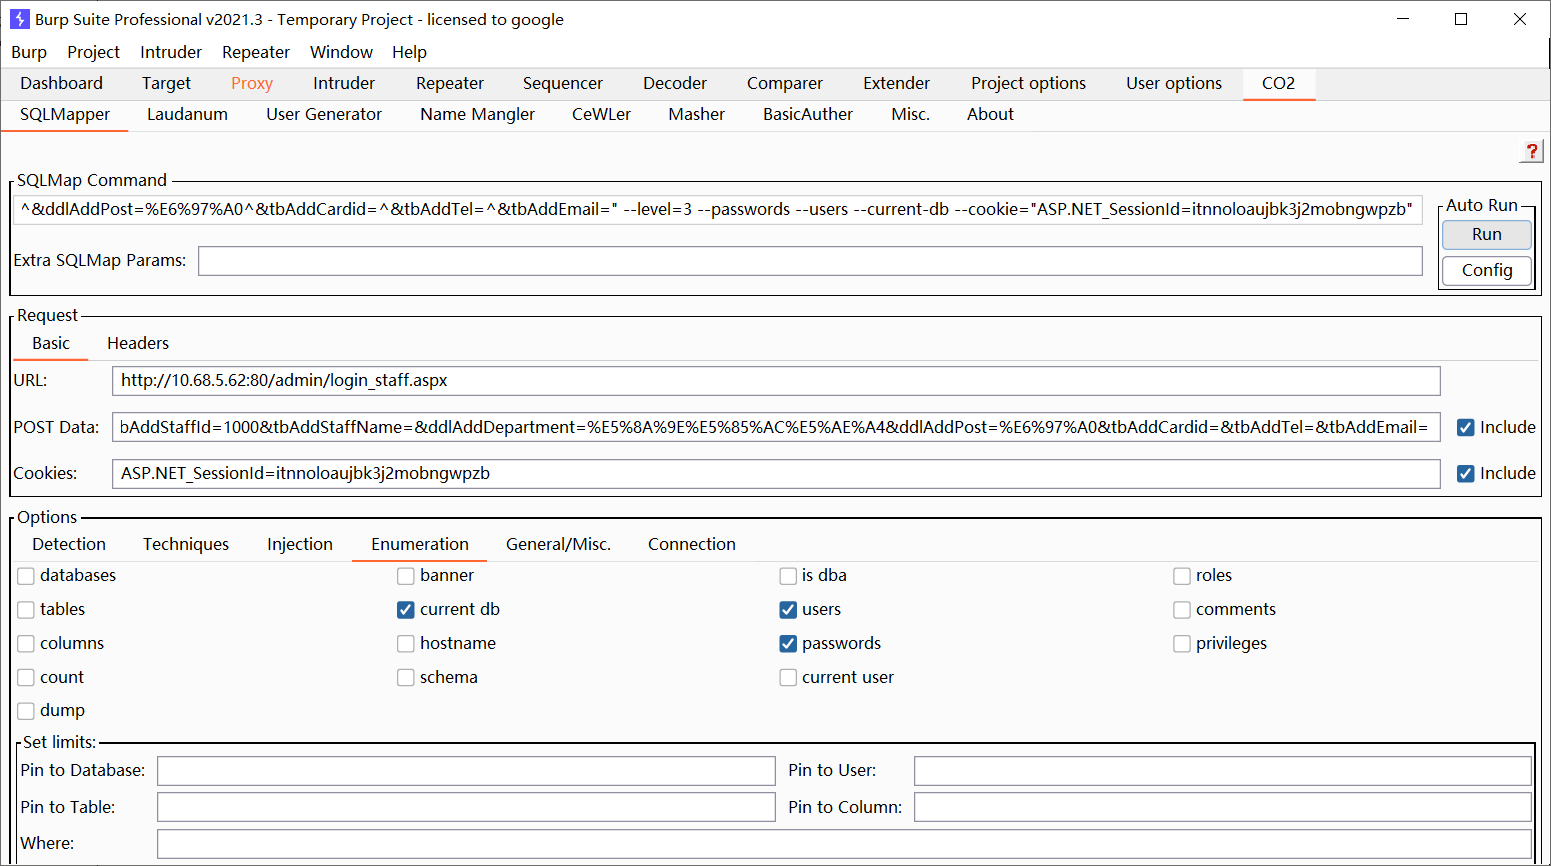Enable the databases enumeration checkbox
Viewport: 1551px width, 866px height.
[26, 576]
